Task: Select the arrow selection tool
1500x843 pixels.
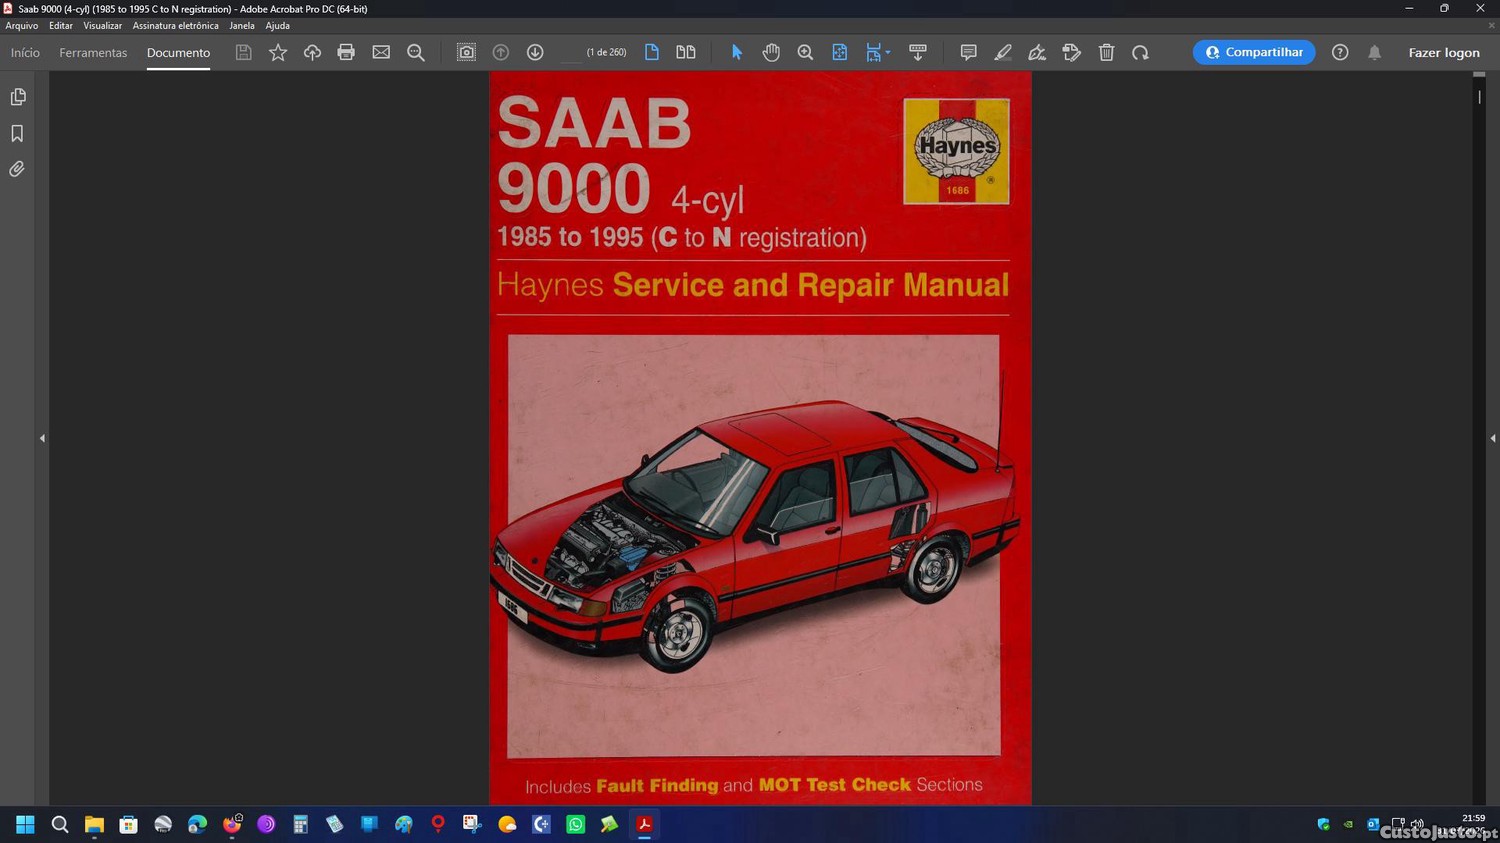Action: tap(737, 52)
